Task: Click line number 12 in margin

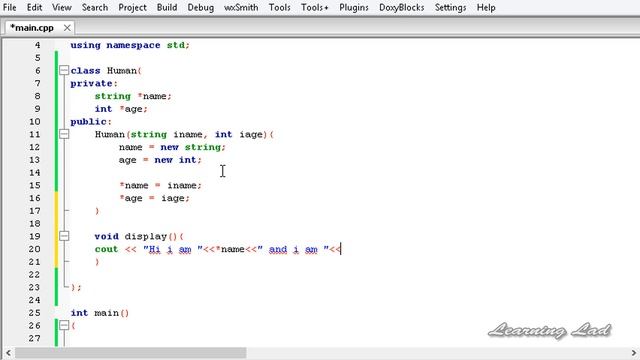Action: point(35,147)
